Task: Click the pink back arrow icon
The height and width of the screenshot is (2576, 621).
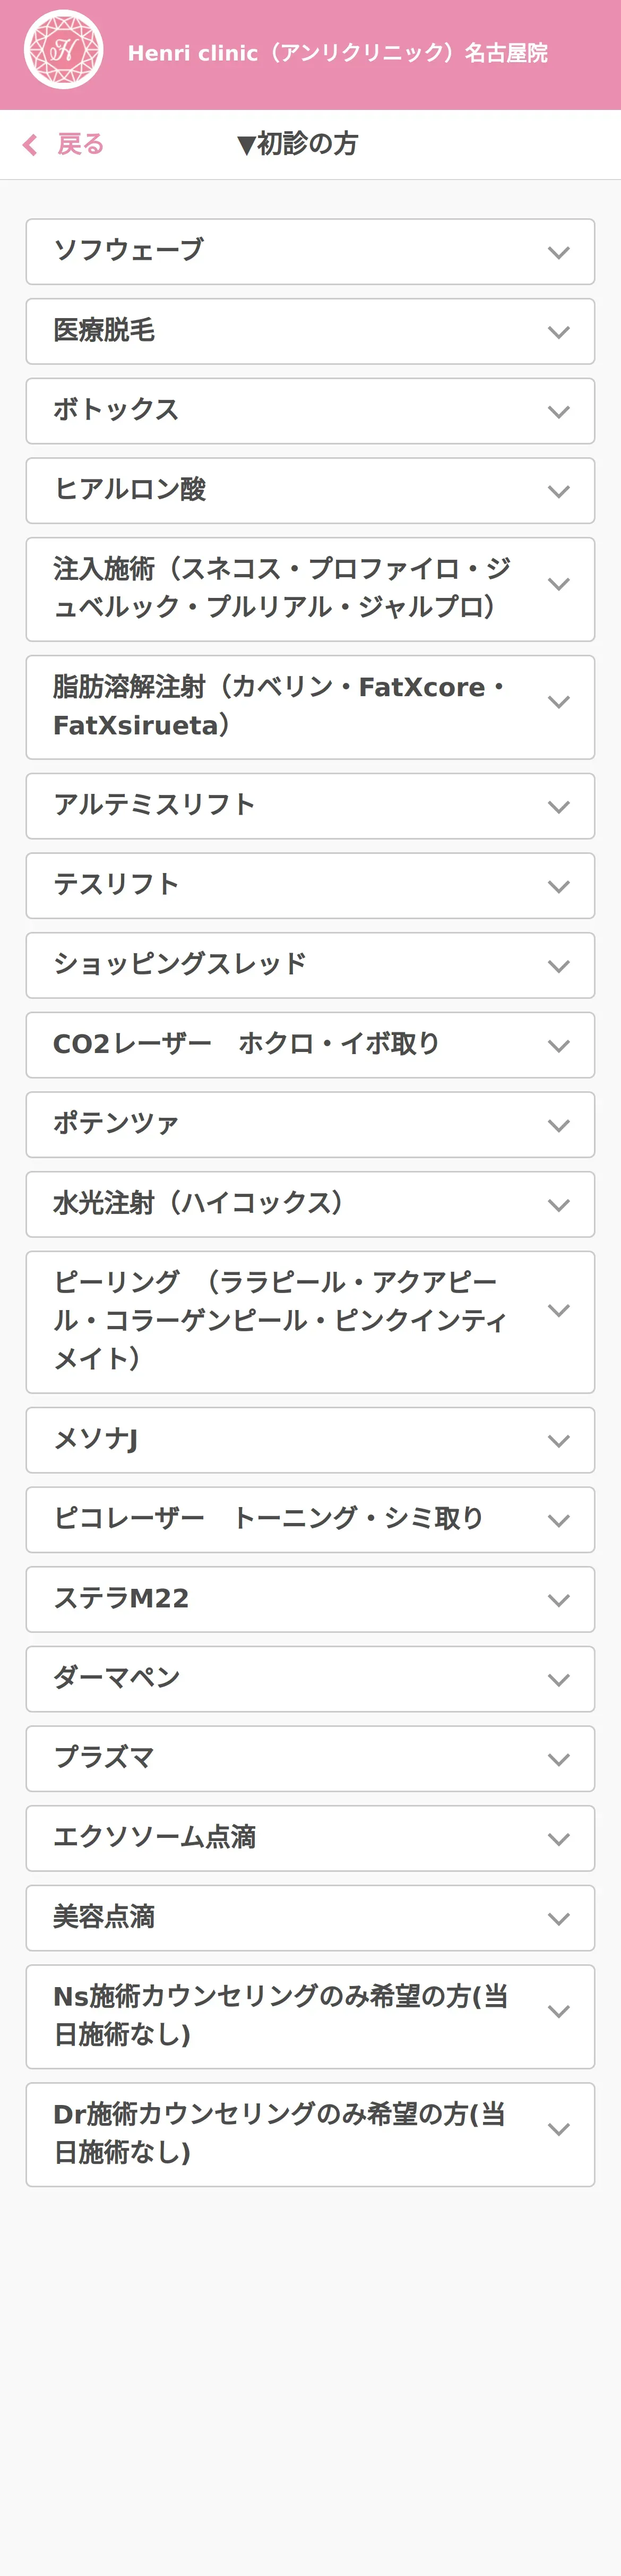Action: tap(30, 145)
